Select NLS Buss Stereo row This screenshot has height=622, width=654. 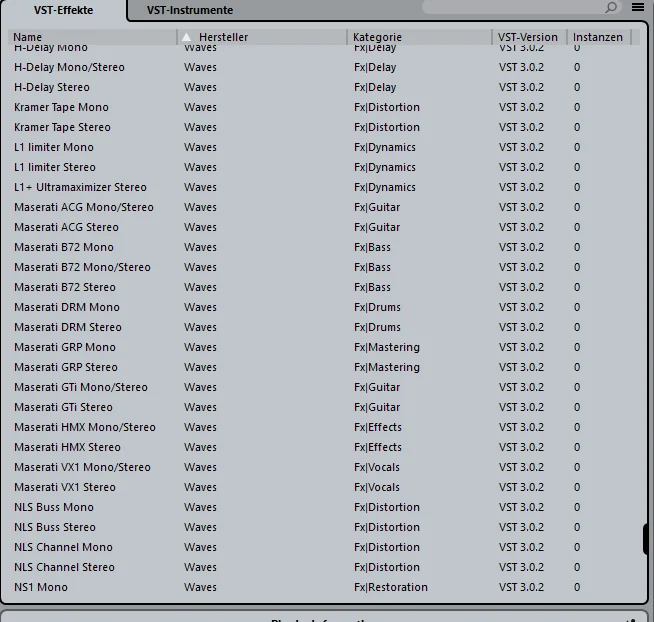(324, 528)
